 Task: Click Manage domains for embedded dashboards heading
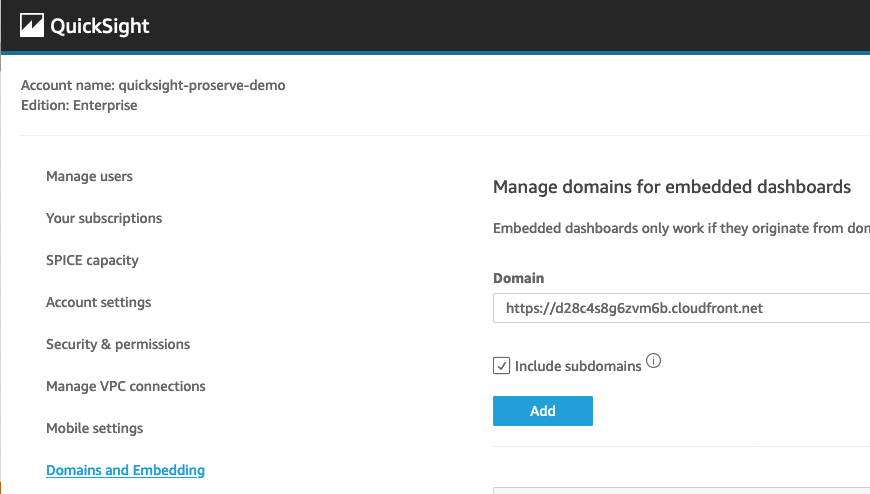pos(672,186)
